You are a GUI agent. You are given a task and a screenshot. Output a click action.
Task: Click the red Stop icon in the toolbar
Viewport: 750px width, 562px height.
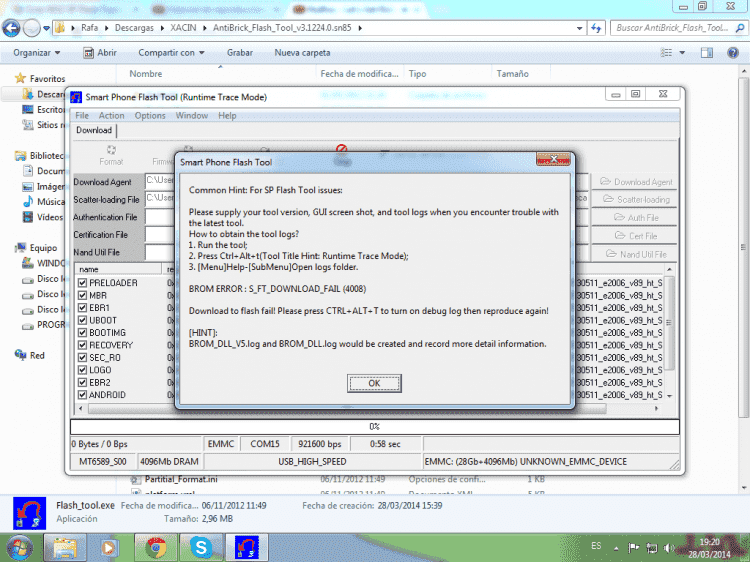[x=342, y=150]
